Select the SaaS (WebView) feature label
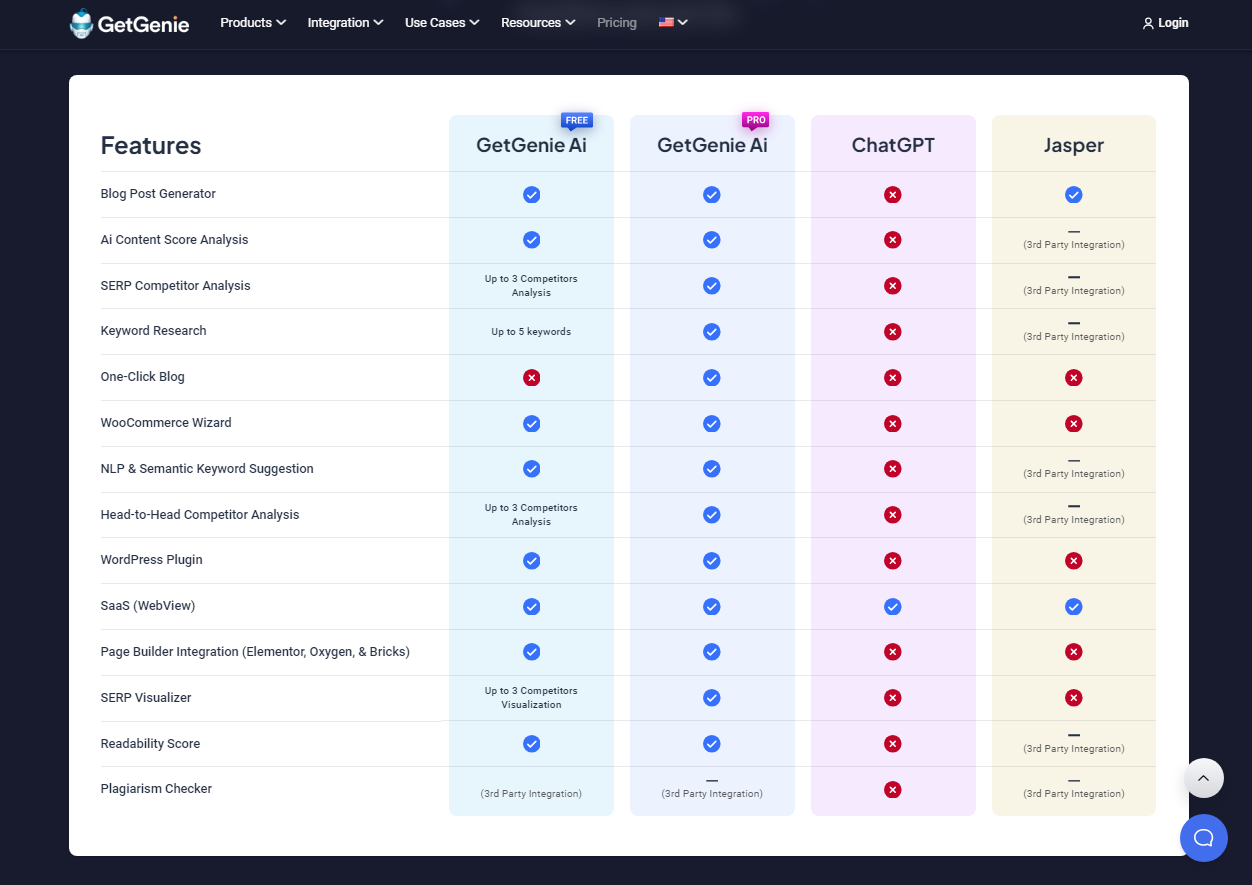This screenshot has width=1252, height=885. tap(148, 606)
